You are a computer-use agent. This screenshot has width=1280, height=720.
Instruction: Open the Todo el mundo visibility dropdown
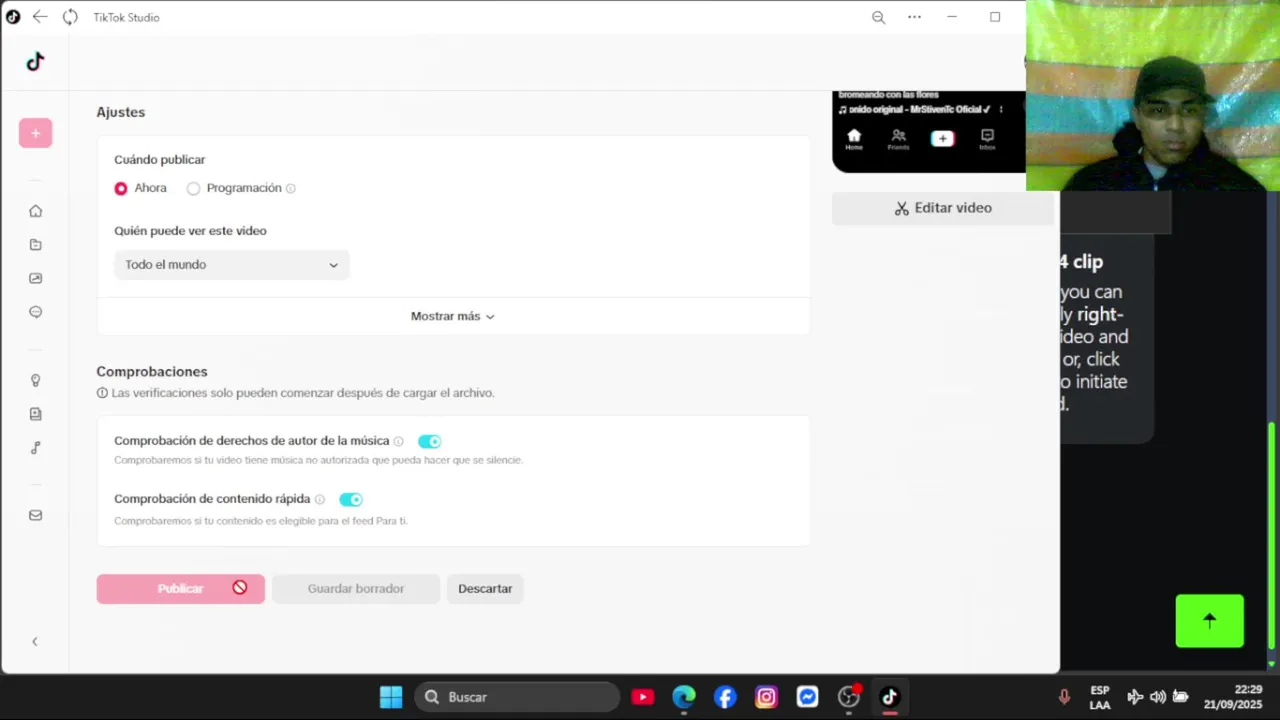point(232,265)
